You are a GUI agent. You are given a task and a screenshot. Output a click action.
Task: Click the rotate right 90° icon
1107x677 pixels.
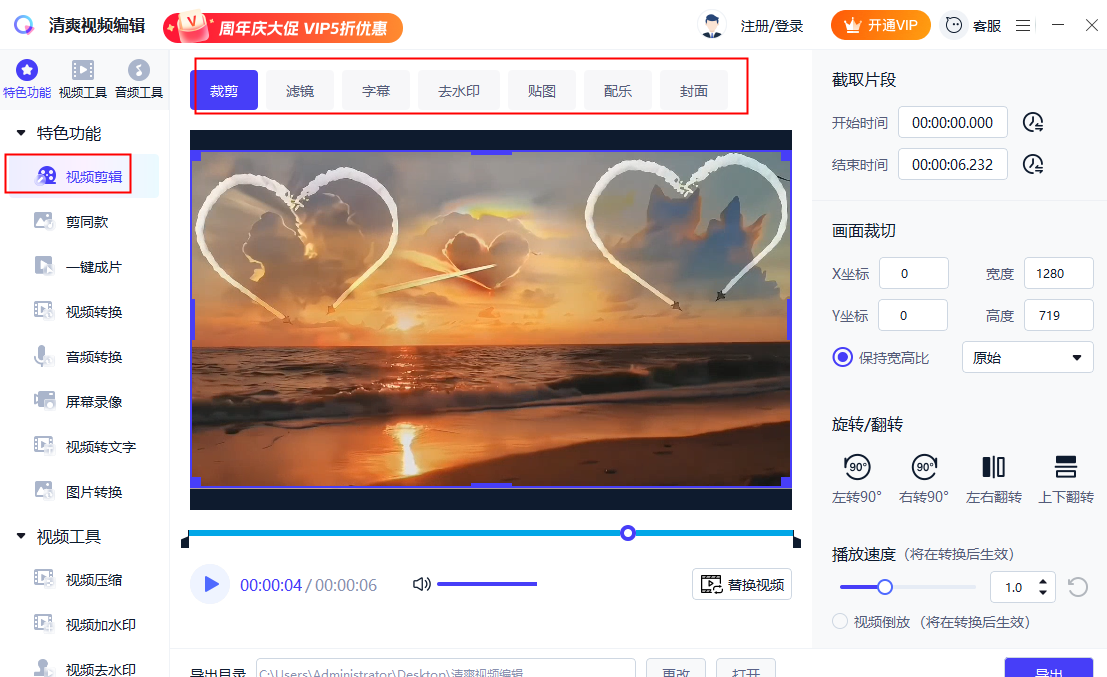click(925, 467)
